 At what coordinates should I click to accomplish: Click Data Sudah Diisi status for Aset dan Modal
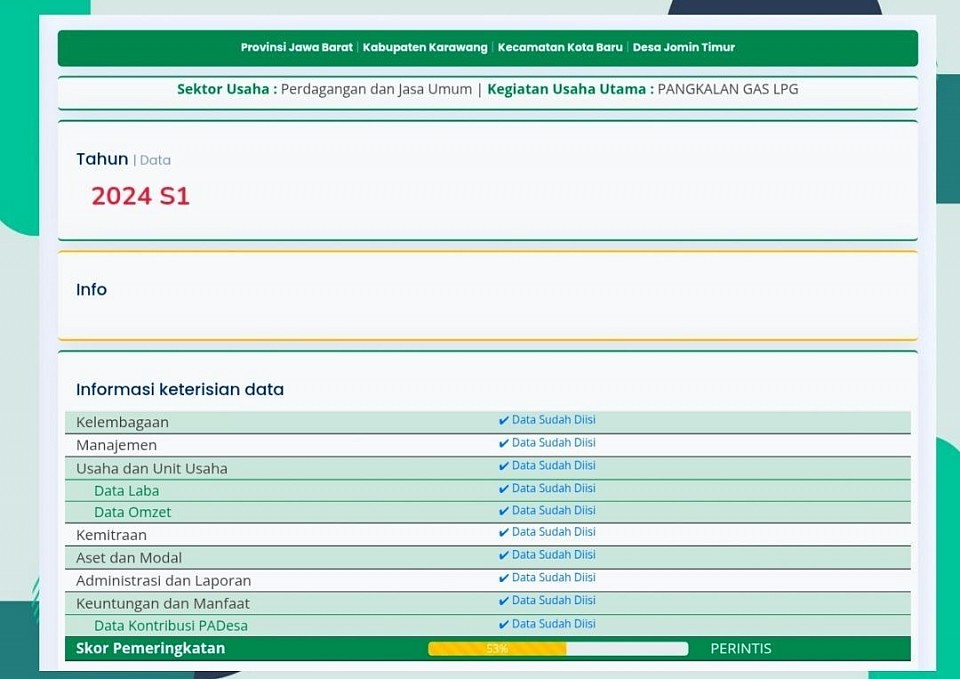pyautogui.click(x=553, y=555)
